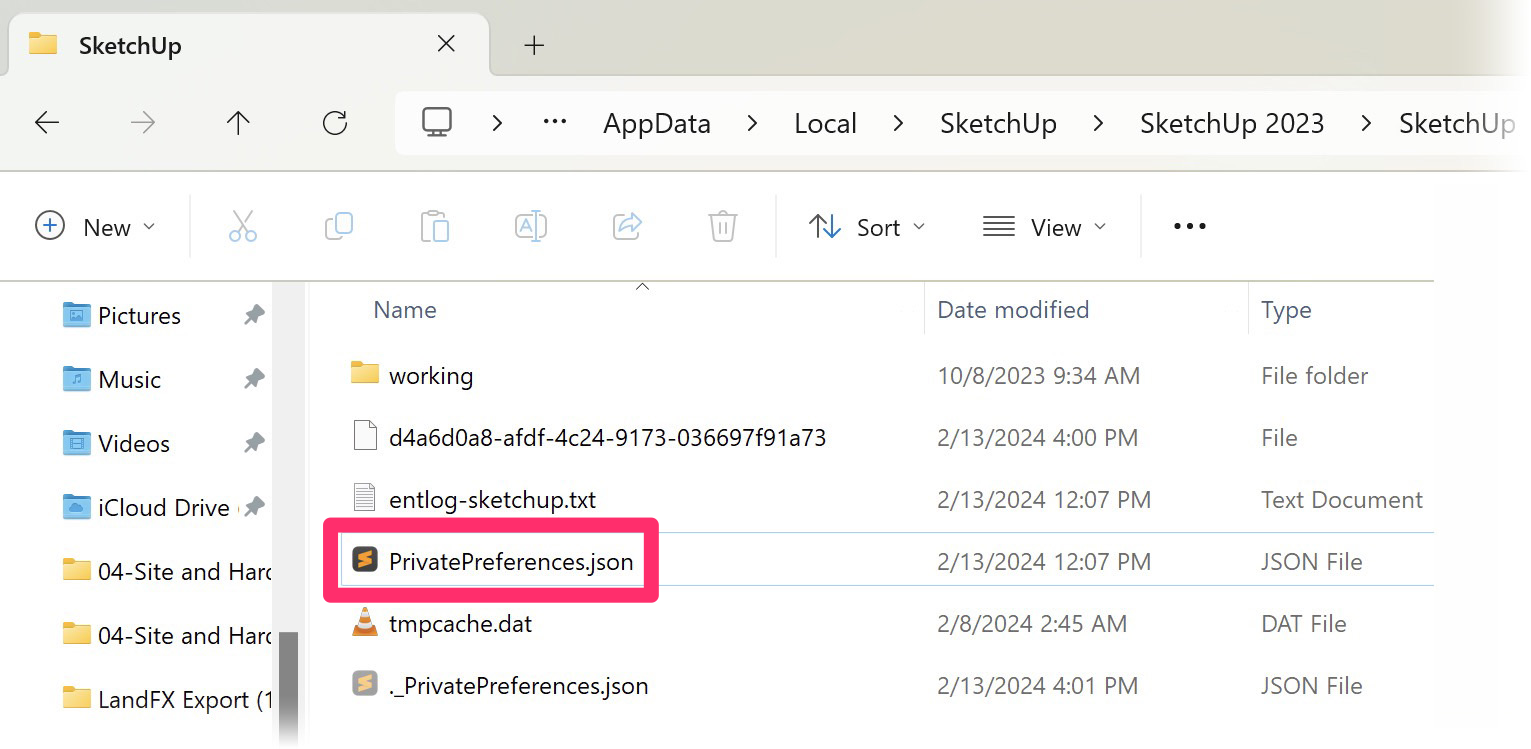The width and height of the screenshot is (1531, 749).
Task: Select the working folder
Action: click(431, 376)
